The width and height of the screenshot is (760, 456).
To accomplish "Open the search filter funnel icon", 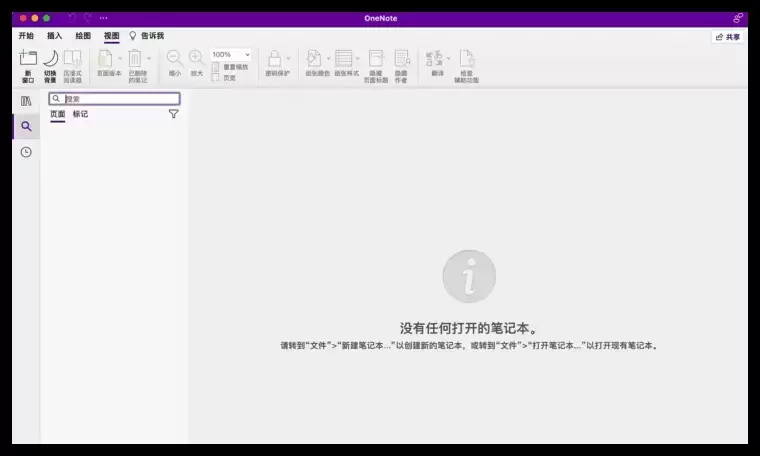I will 174,114.
